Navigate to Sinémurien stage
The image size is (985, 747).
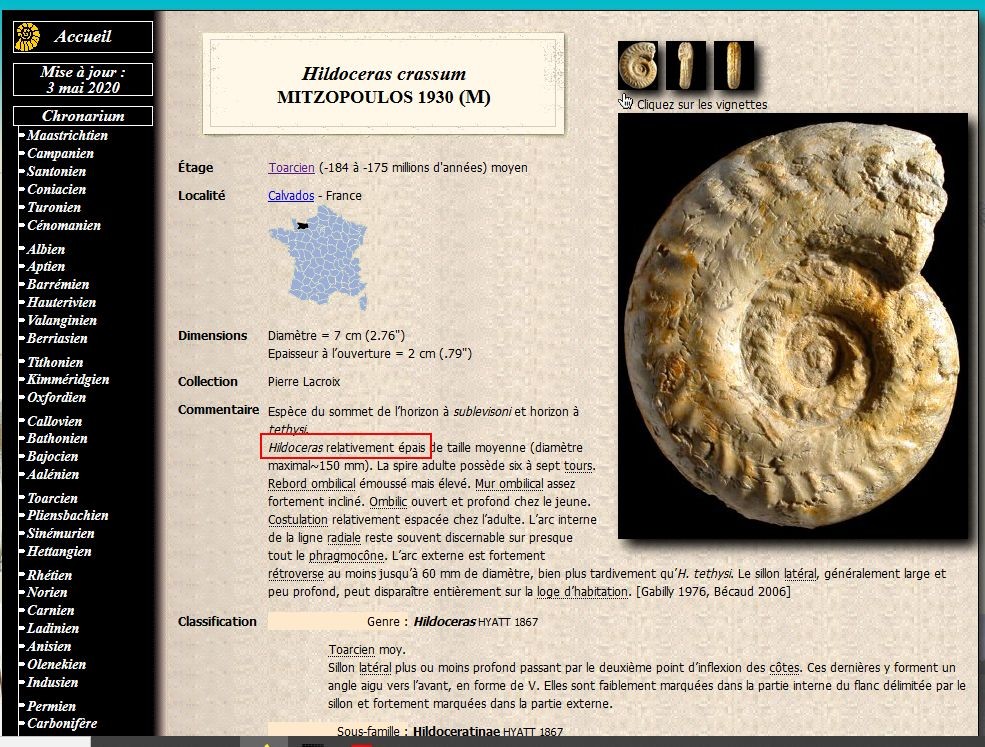(x=61, y=533)
